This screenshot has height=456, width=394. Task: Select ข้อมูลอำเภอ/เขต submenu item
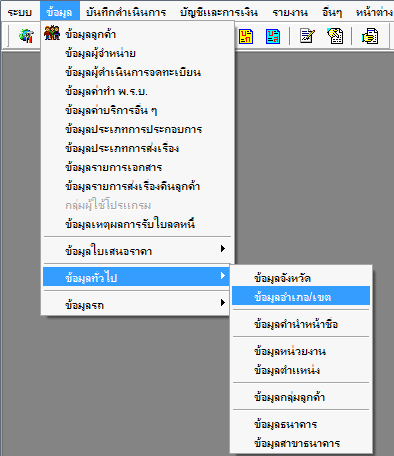(301, 296)
